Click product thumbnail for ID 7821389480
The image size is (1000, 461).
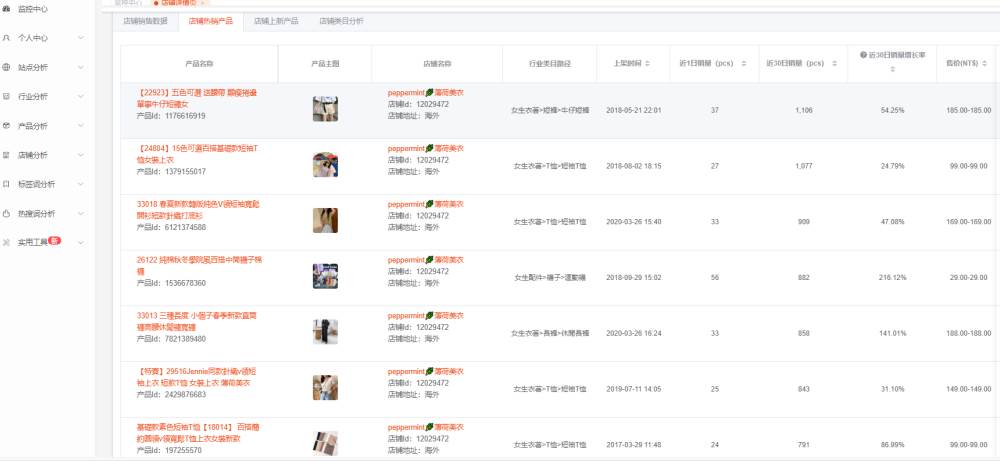click(x=325, y=332)
